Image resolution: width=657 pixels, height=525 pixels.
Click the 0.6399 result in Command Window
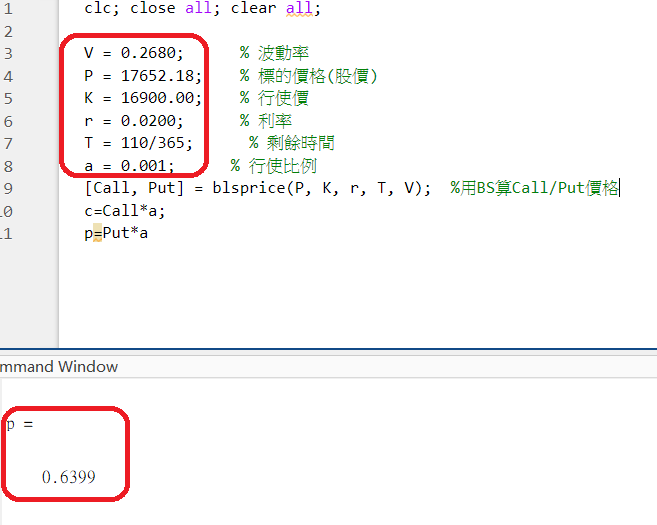tap(69, 477)
